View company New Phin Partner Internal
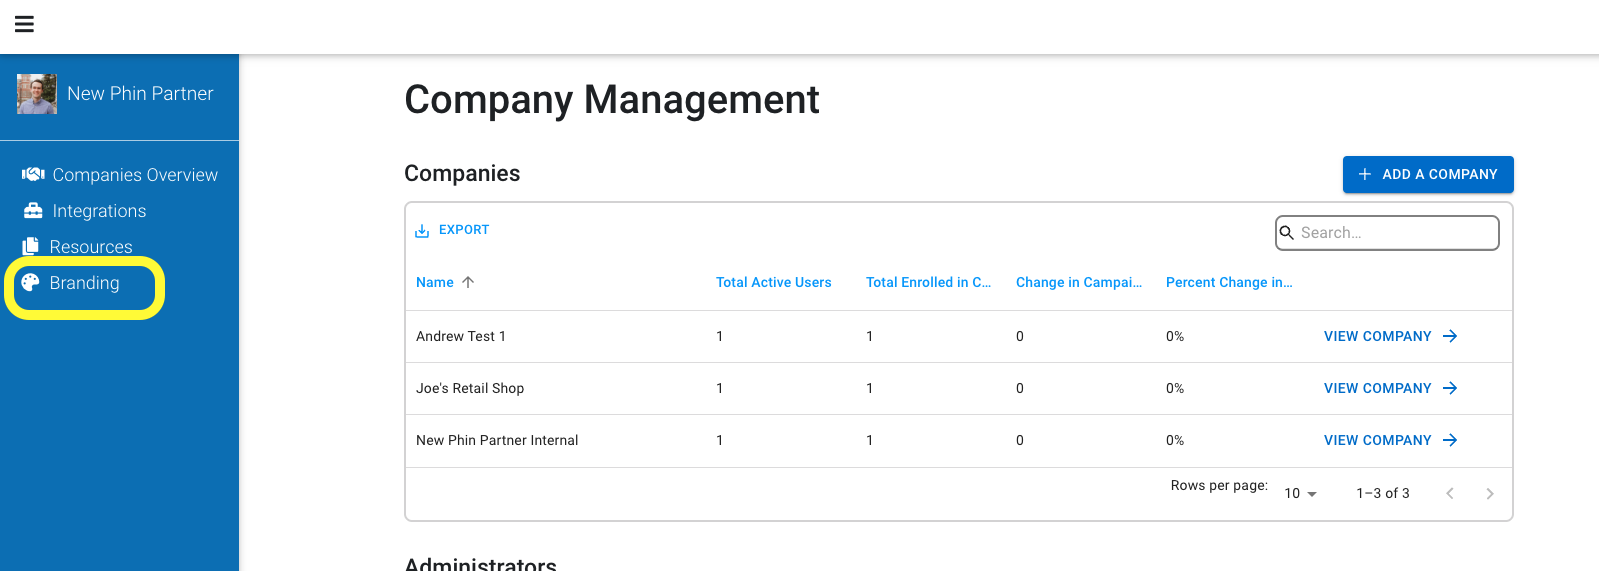Screen dimensions: 1599x571 click(1391, 440)
